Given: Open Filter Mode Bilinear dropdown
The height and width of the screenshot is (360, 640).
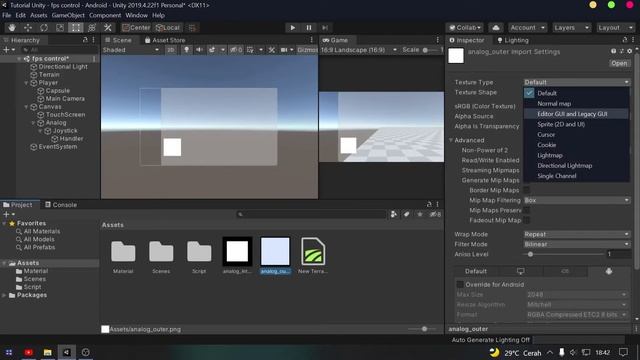Looking at the screenshot, I should 577,244.
